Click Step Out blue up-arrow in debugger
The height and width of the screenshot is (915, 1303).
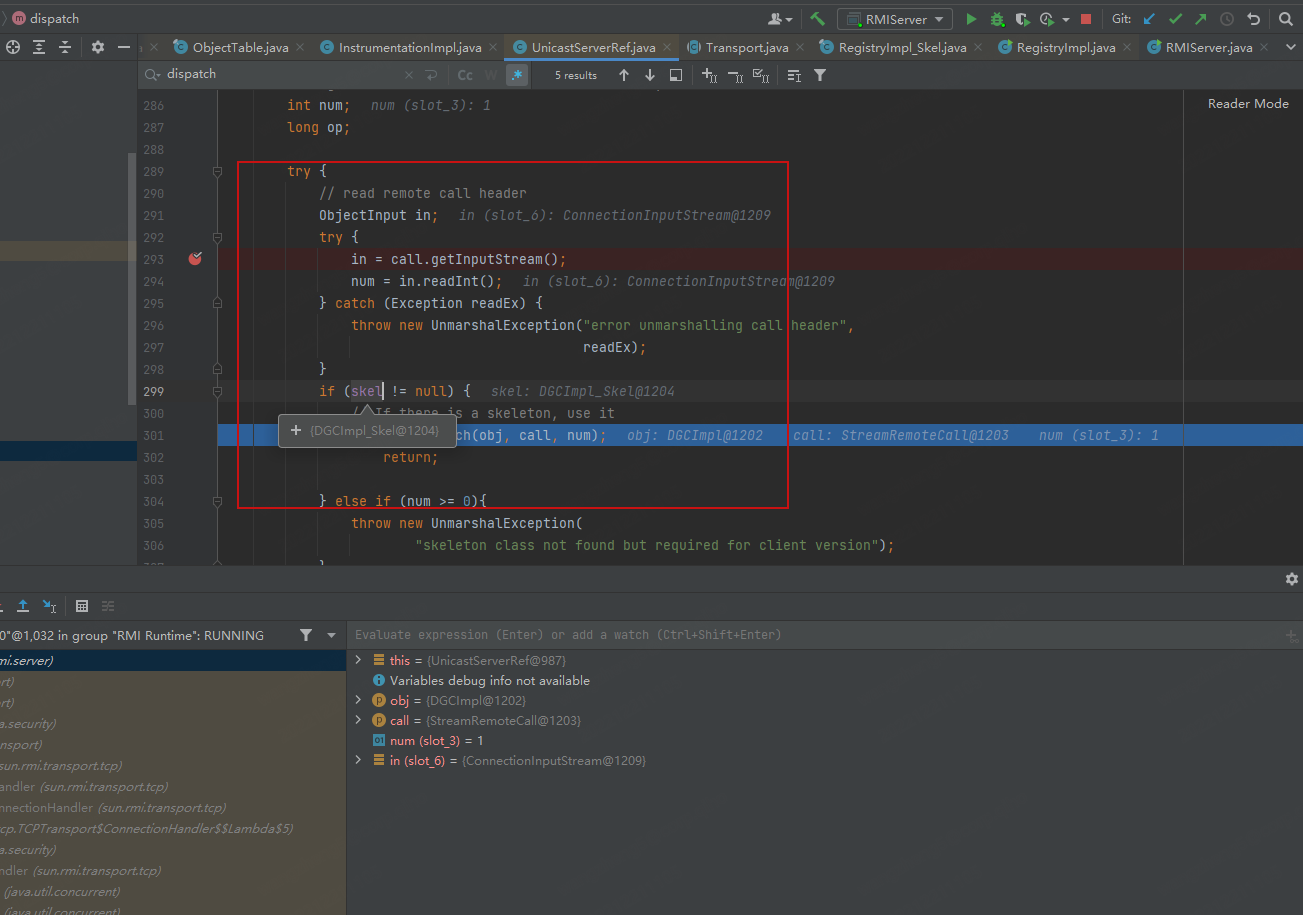pyautogui.click(x=23, y=606)
